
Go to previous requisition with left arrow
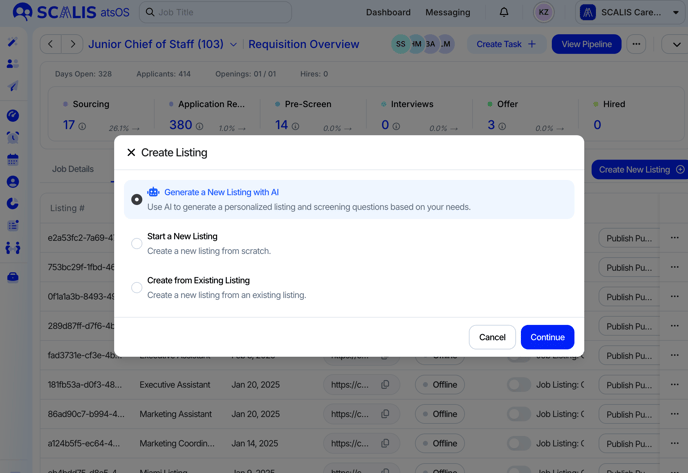[51, 44]
